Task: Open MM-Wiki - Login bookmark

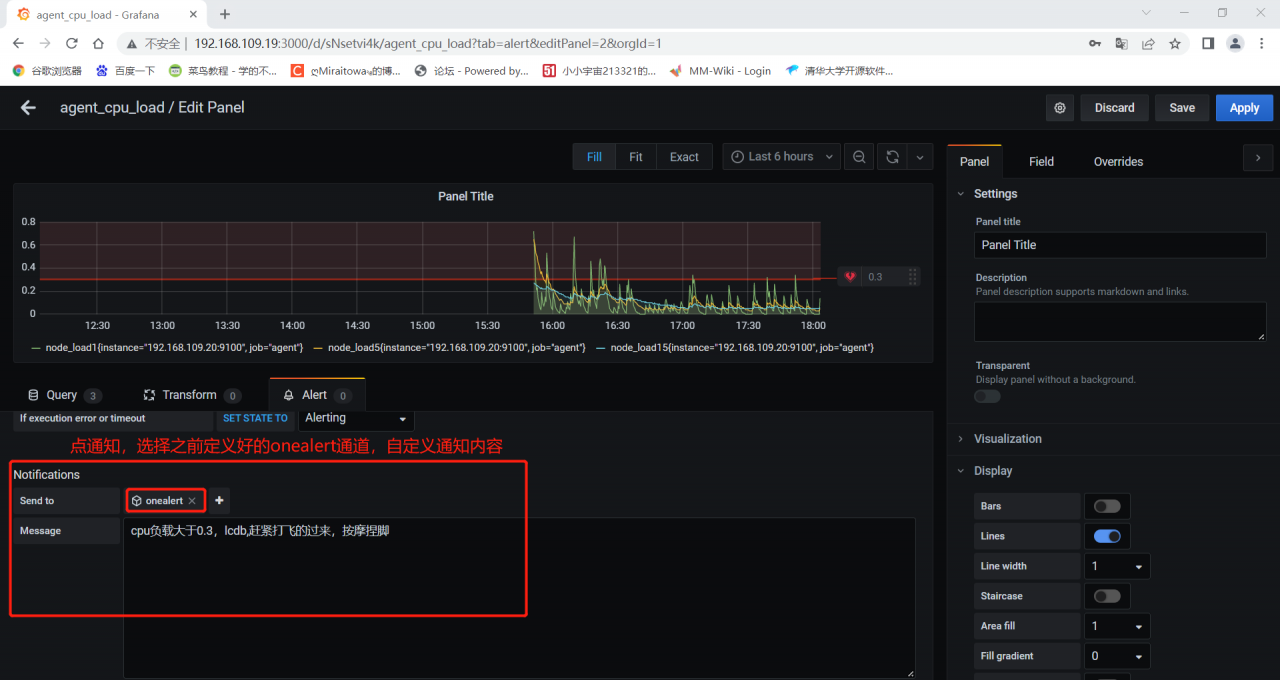Action: coord(720,71)
